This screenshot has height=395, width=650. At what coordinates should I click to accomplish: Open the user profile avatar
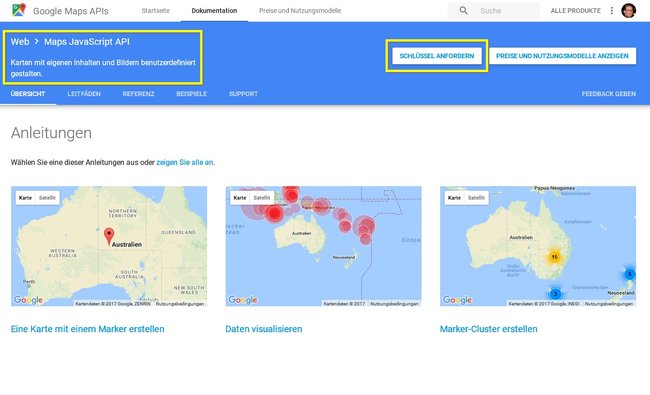point(628,10)
